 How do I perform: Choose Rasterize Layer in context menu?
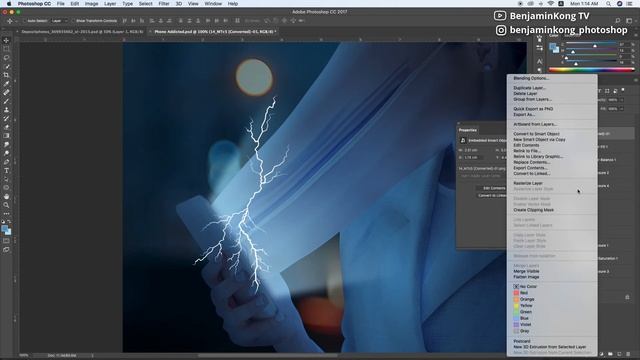(528, 183)
